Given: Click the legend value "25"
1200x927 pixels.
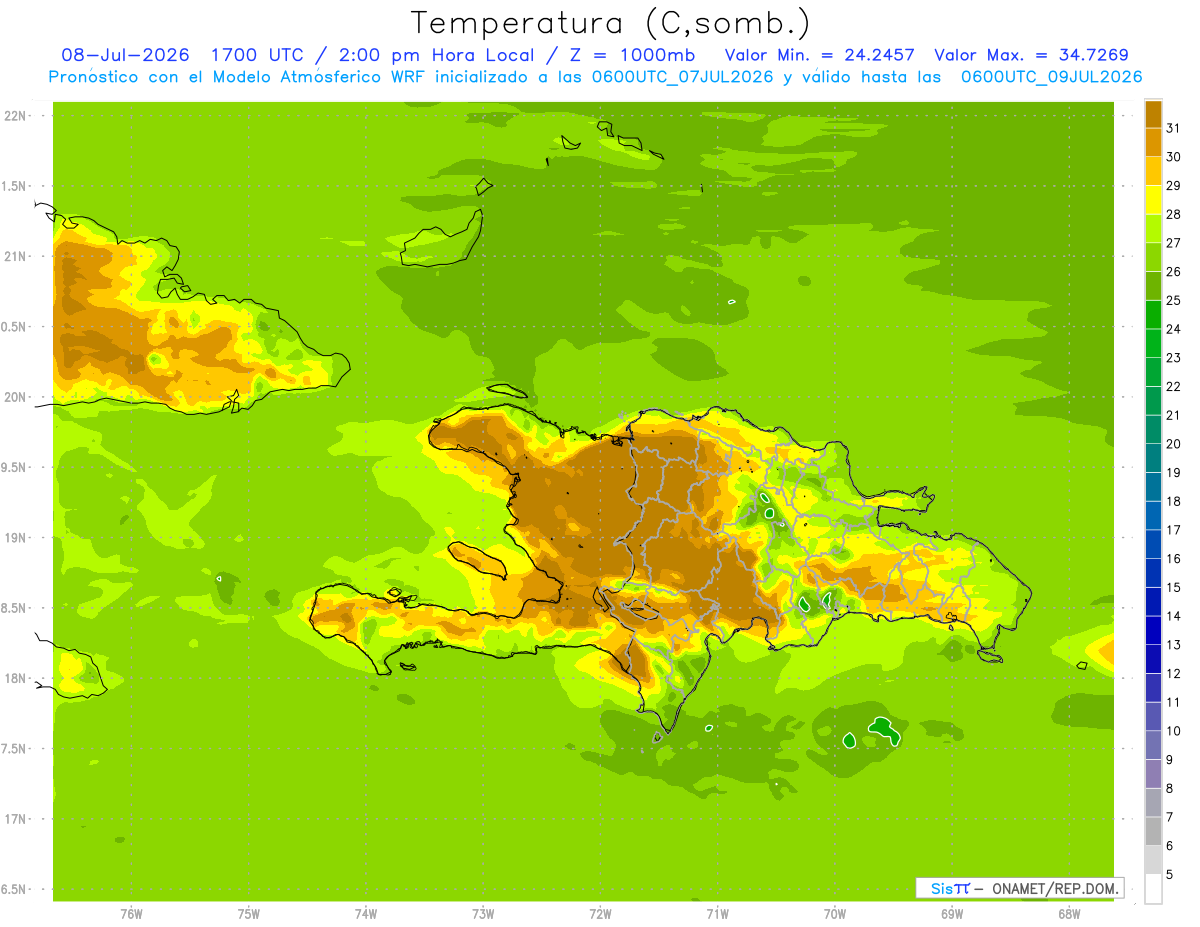Looking at the screenshot, I should point(1174,300).
